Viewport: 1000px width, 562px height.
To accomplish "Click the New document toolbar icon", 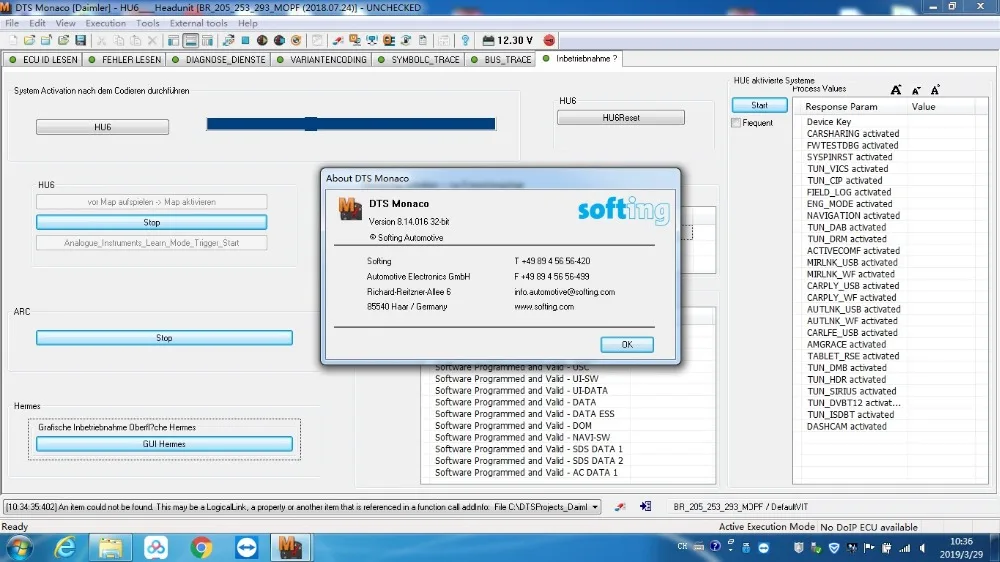I will 12,40.
